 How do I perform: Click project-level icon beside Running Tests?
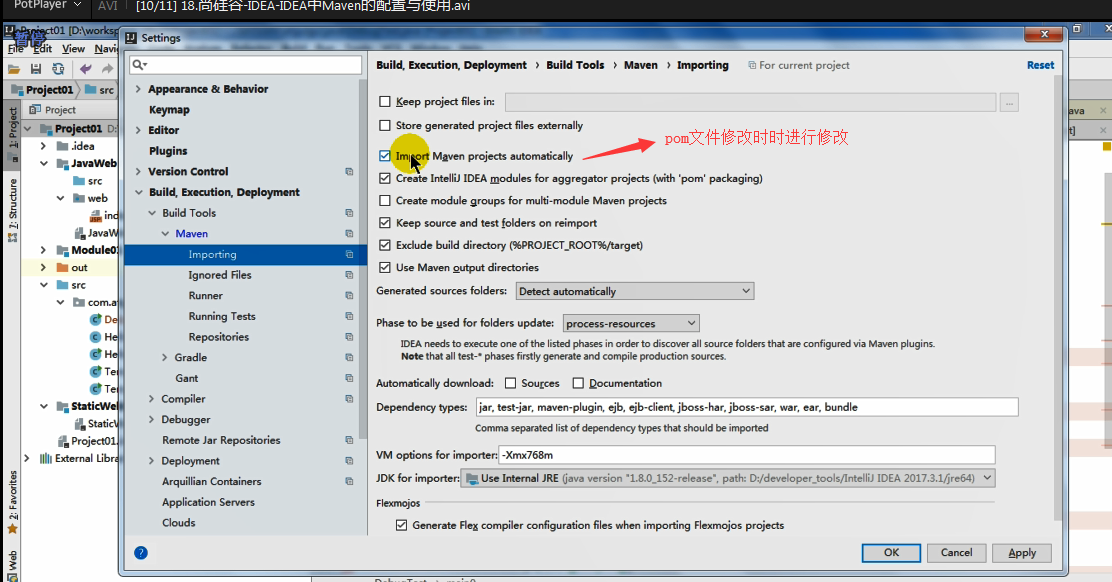click(x=349, y=316)
